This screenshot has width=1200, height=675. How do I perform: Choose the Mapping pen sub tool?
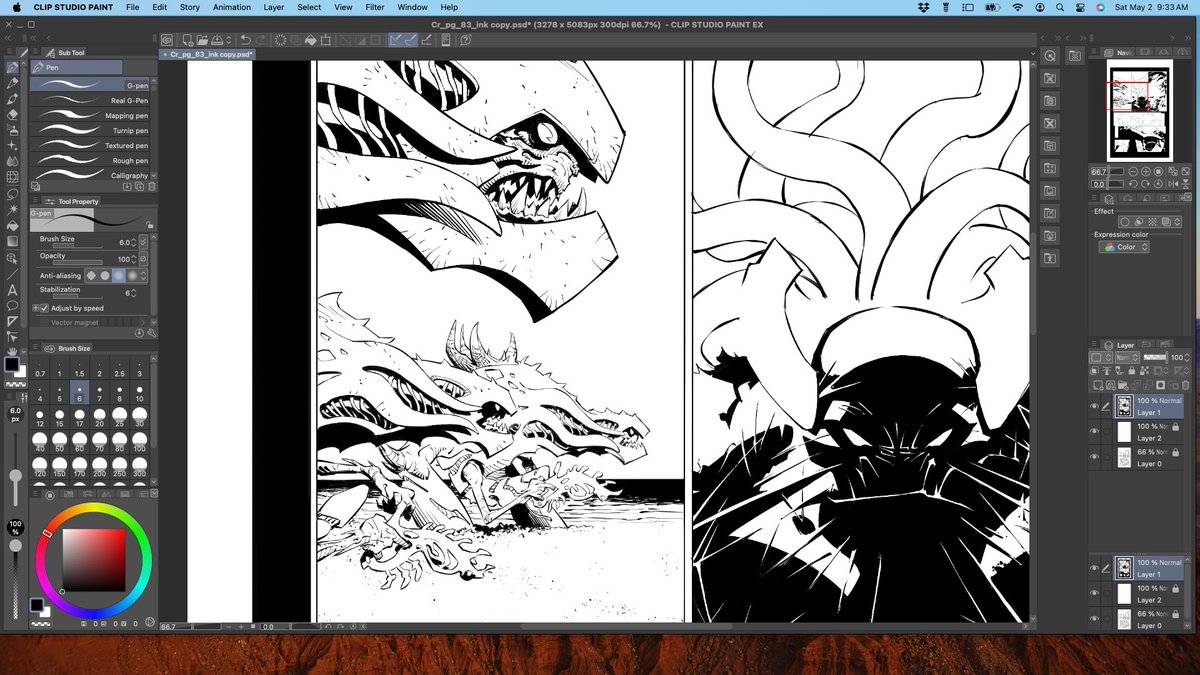(x=89, y=115)
